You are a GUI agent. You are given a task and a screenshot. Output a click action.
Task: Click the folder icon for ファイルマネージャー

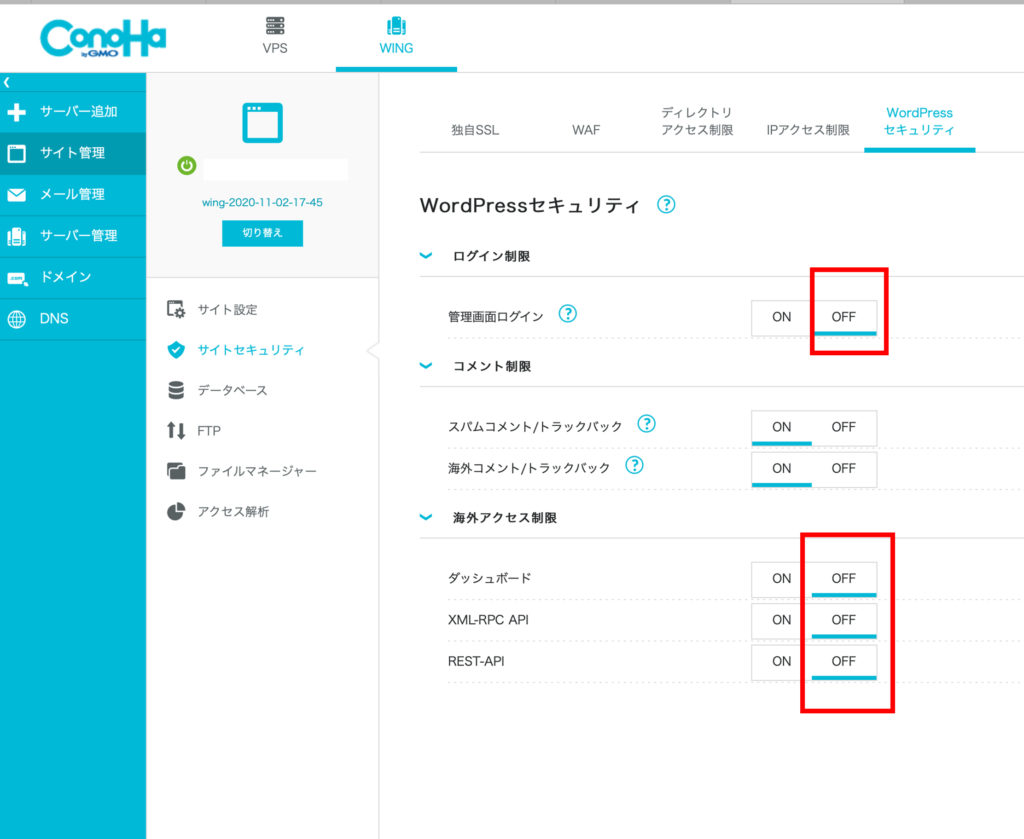(176, 471)
